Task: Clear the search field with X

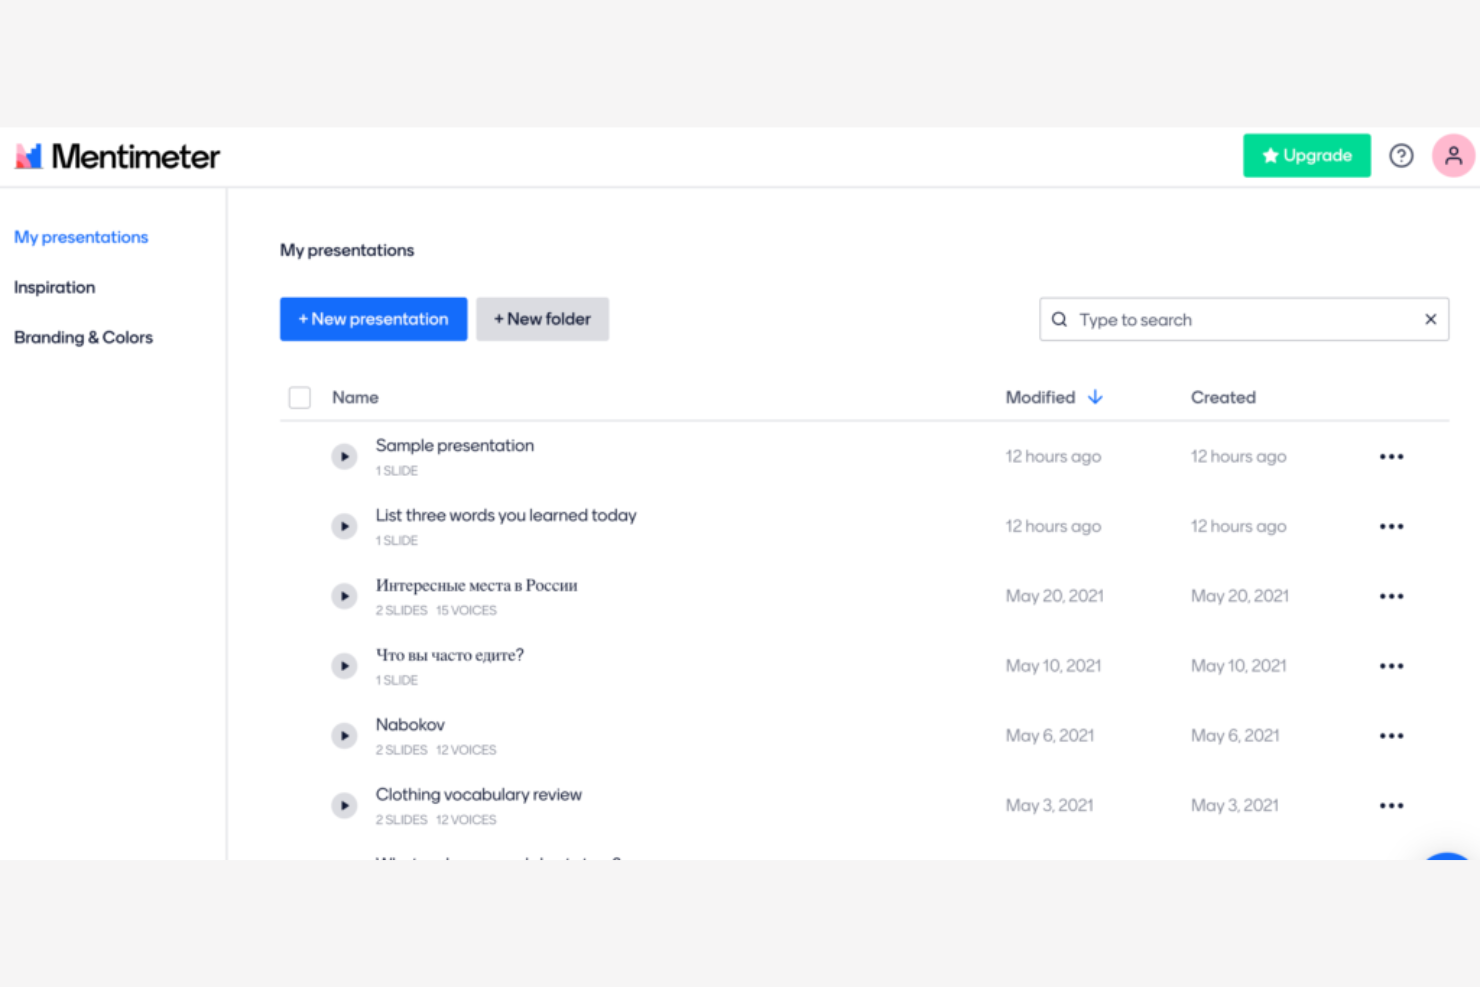Action: pos(1430,319)
